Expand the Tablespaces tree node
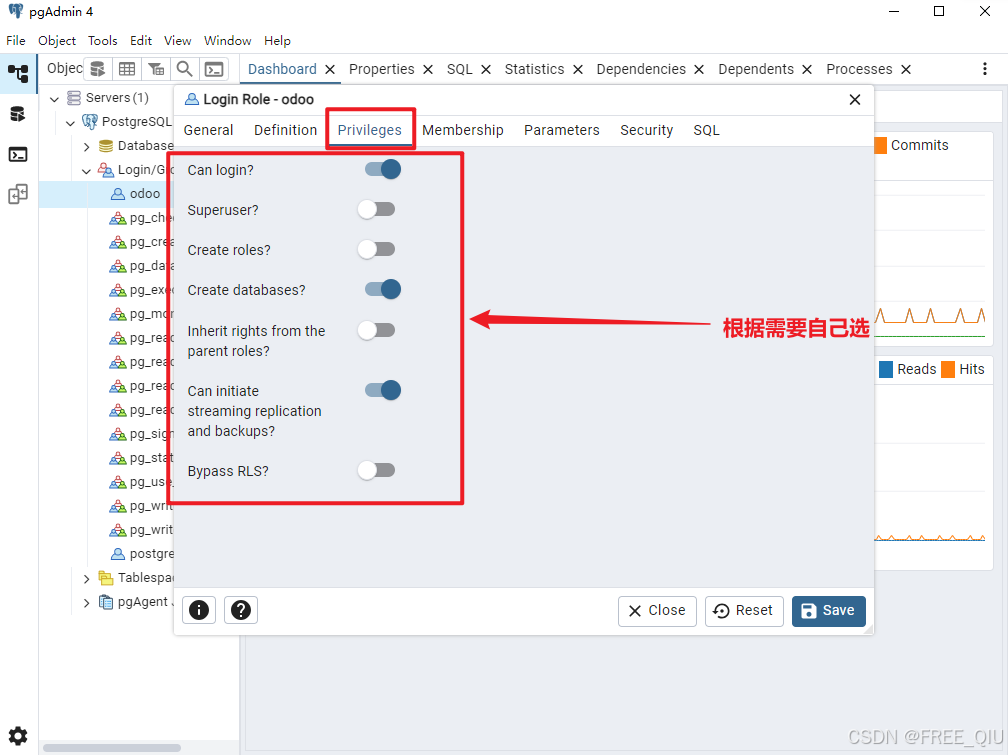This screenshot has height=755, width=1008. (x=87, y=579)
